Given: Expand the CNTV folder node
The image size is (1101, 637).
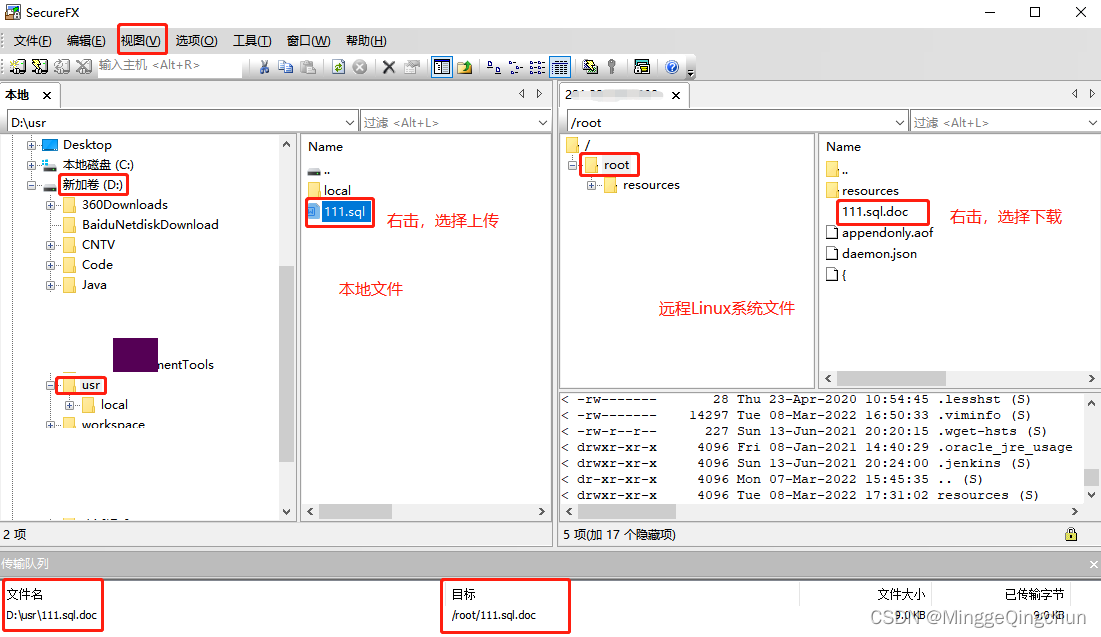Looking at the screenshot, I should [50, 245].
